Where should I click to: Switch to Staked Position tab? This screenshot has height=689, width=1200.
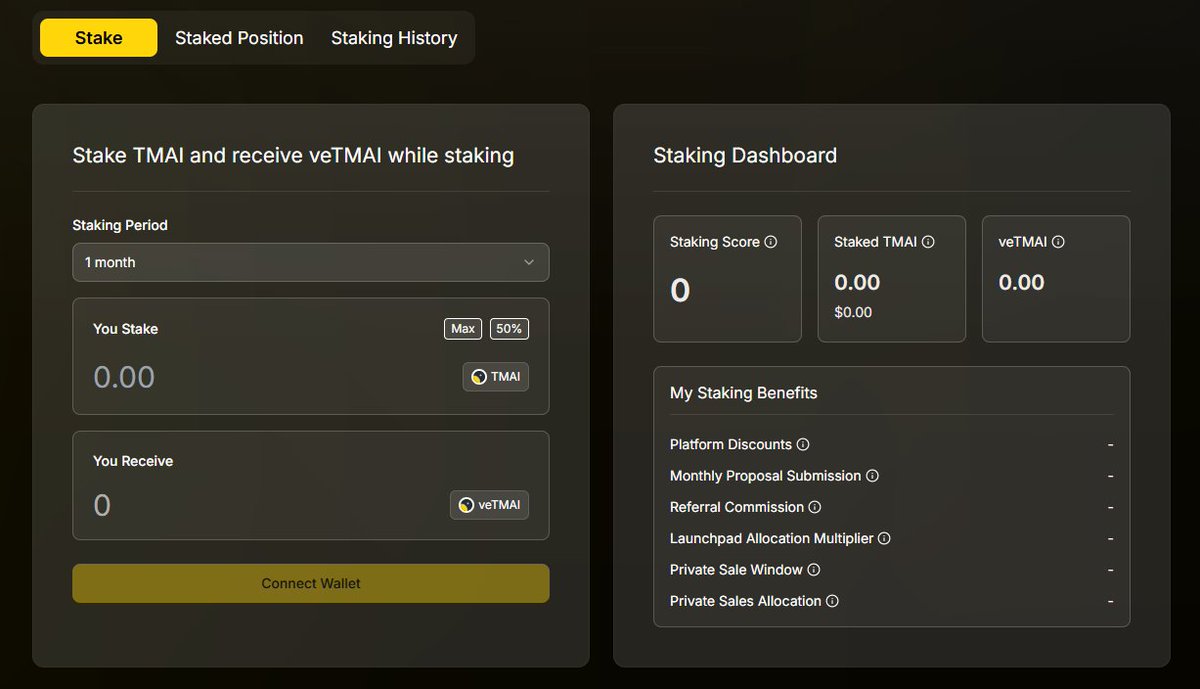239,38
